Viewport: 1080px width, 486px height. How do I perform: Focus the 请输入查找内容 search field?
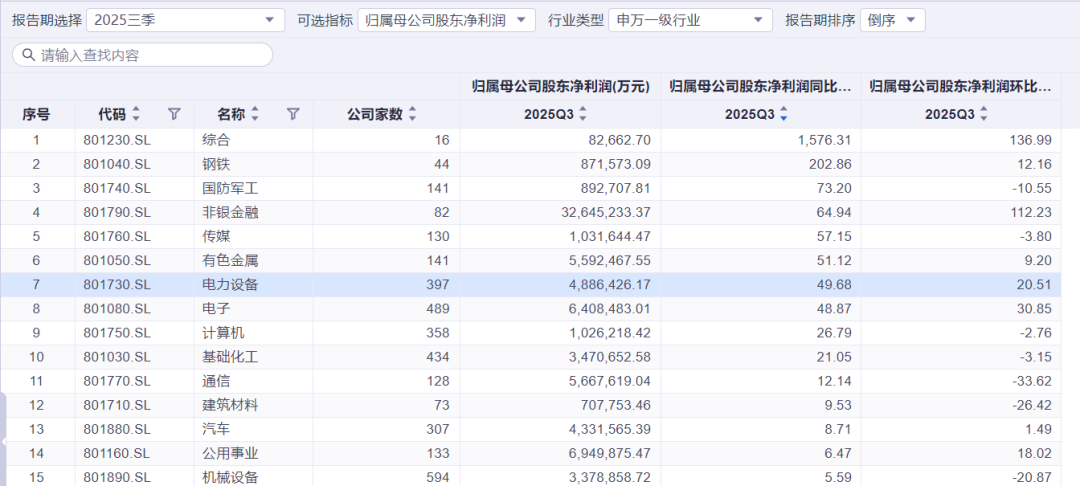(x=143, y=55)
